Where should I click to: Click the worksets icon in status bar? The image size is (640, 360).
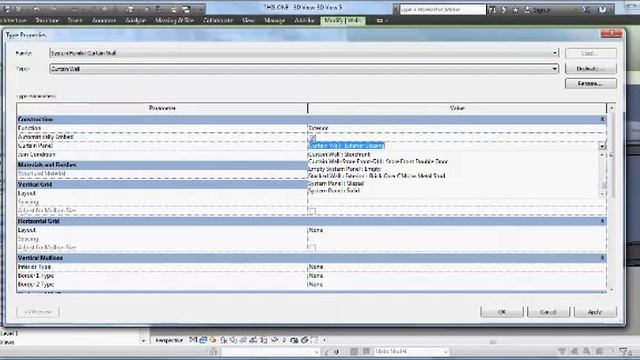[x=213, y=351]
